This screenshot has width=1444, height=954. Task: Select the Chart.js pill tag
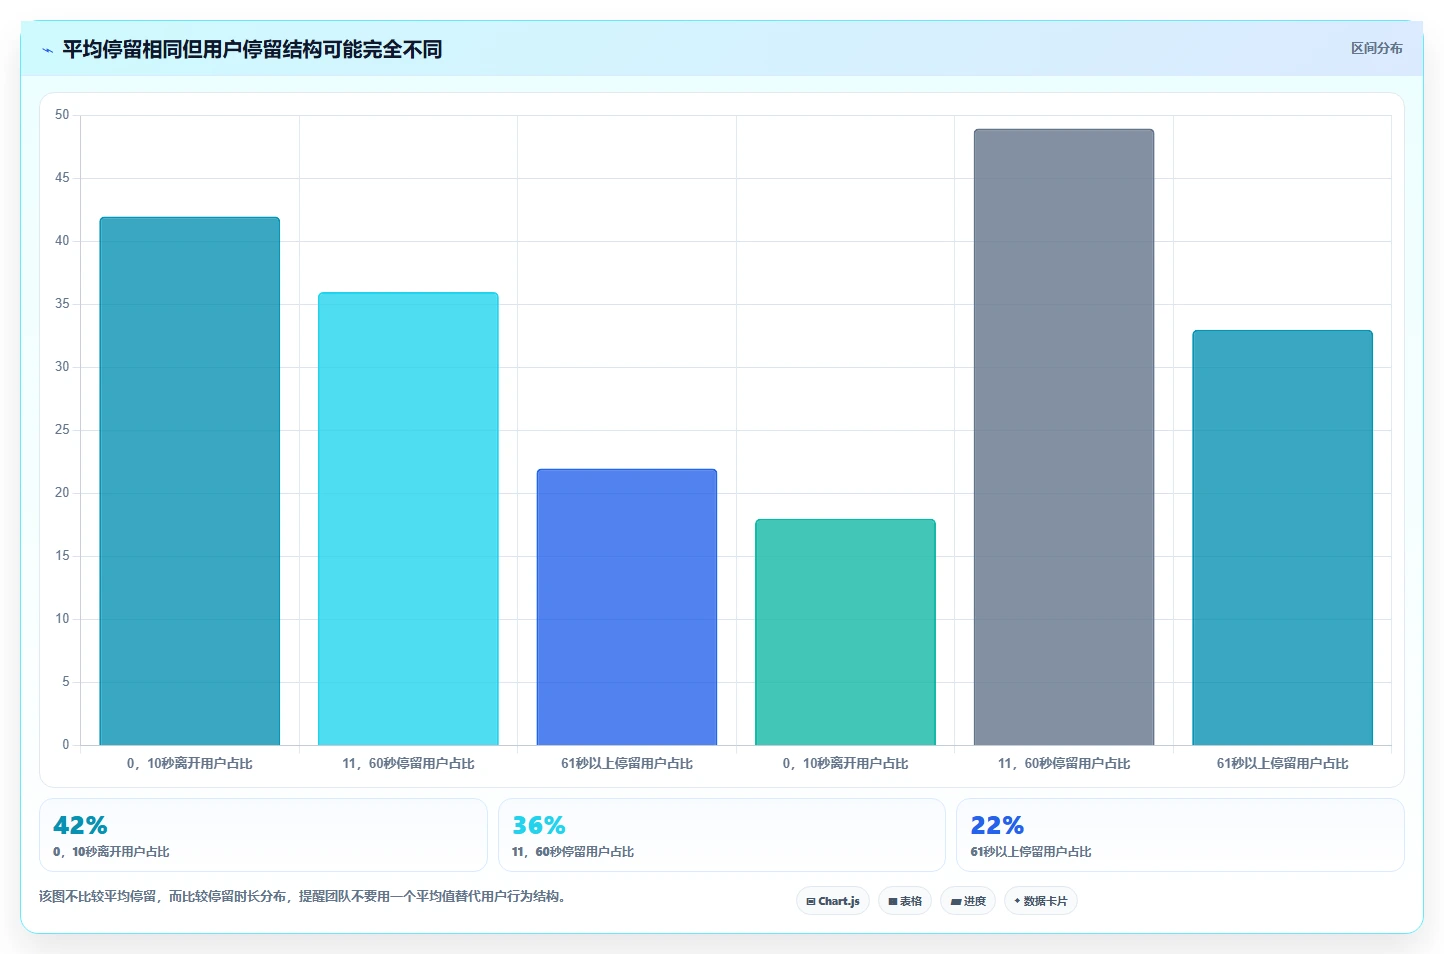tap(833, 901)
